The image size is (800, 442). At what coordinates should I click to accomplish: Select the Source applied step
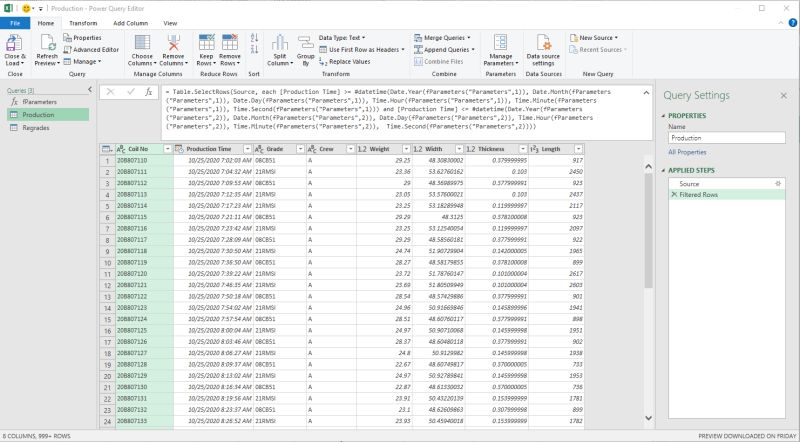point(727,184)
